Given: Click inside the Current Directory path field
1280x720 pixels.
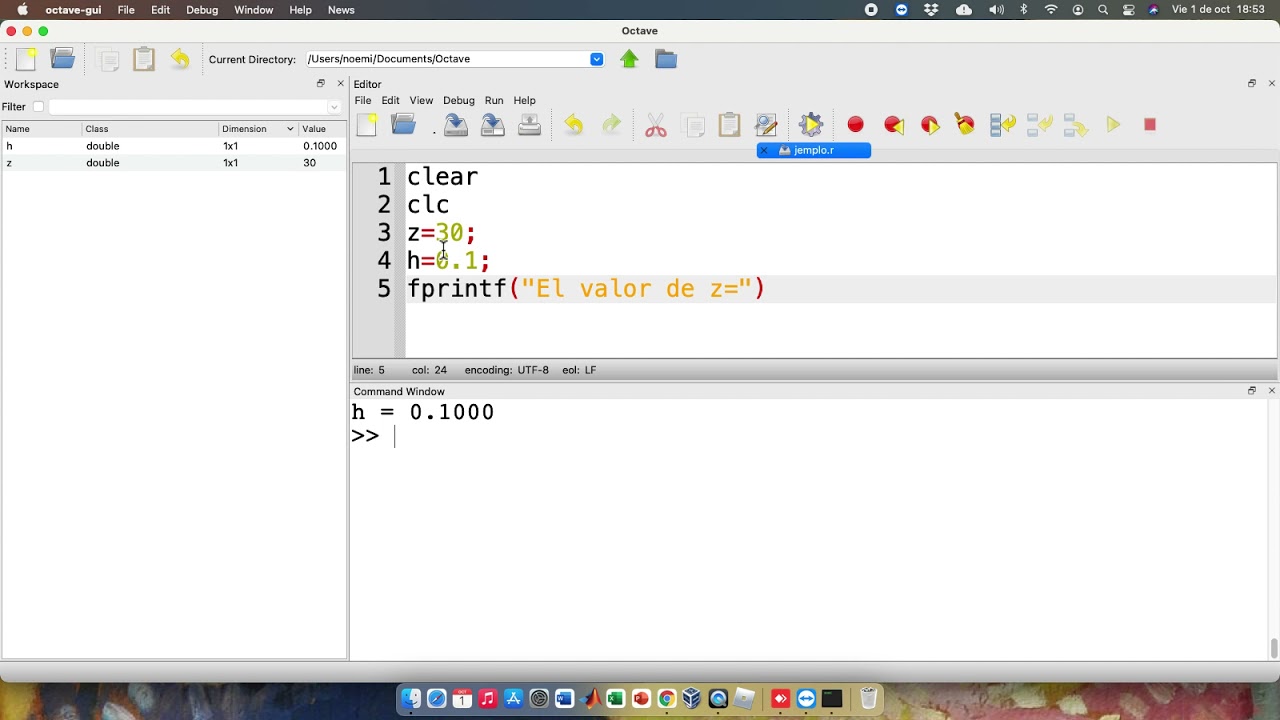Looking at the screenshot, I should coord(447,59).
